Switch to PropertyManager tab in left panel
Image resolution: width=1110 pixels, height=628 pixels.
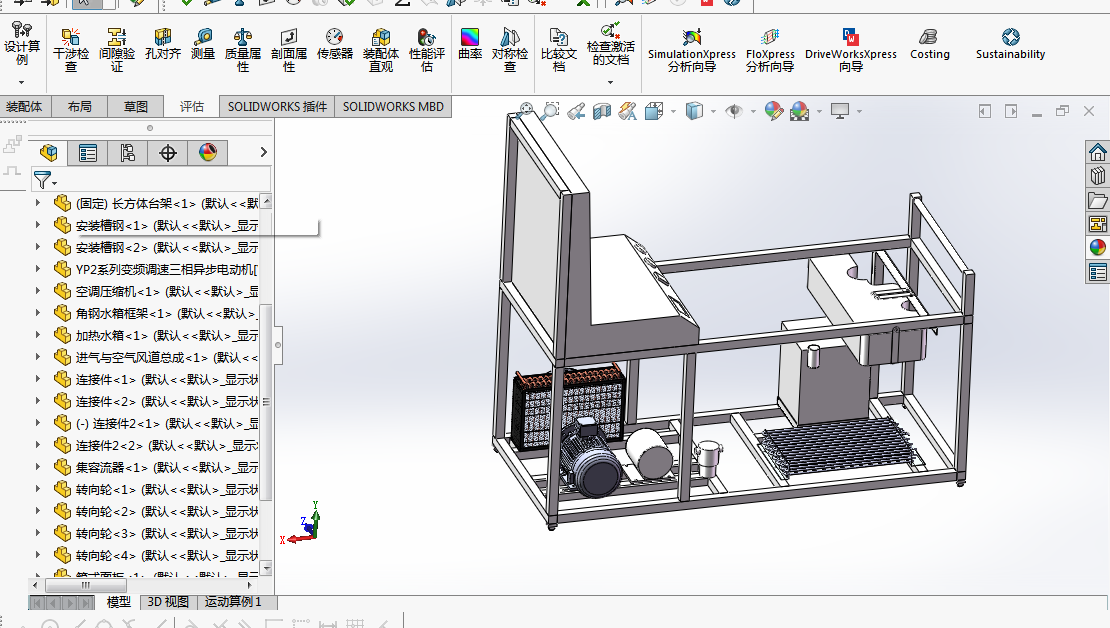88,153
